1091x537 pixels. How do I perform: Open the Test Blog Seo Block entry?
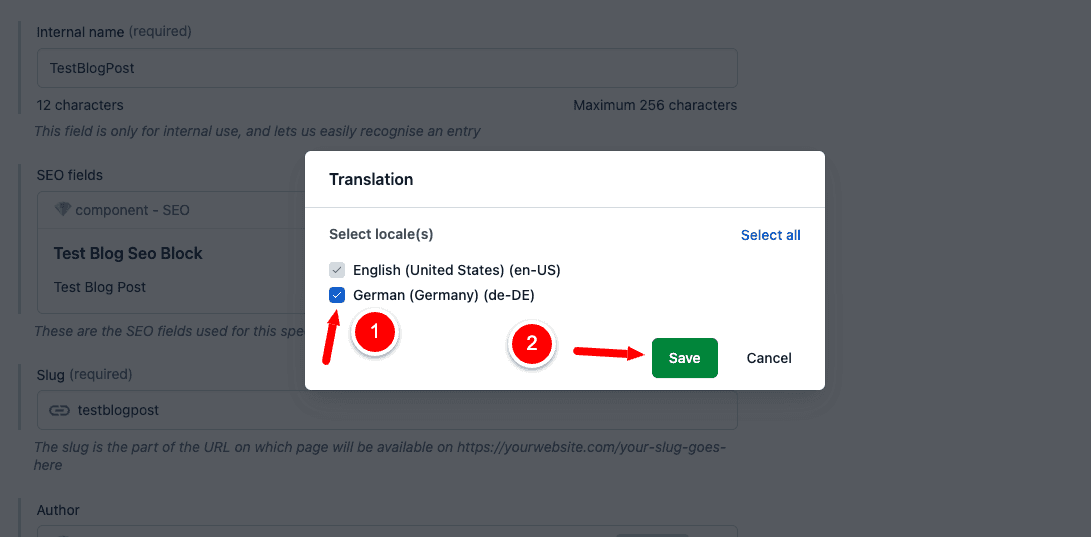click(x=128, y=253)
